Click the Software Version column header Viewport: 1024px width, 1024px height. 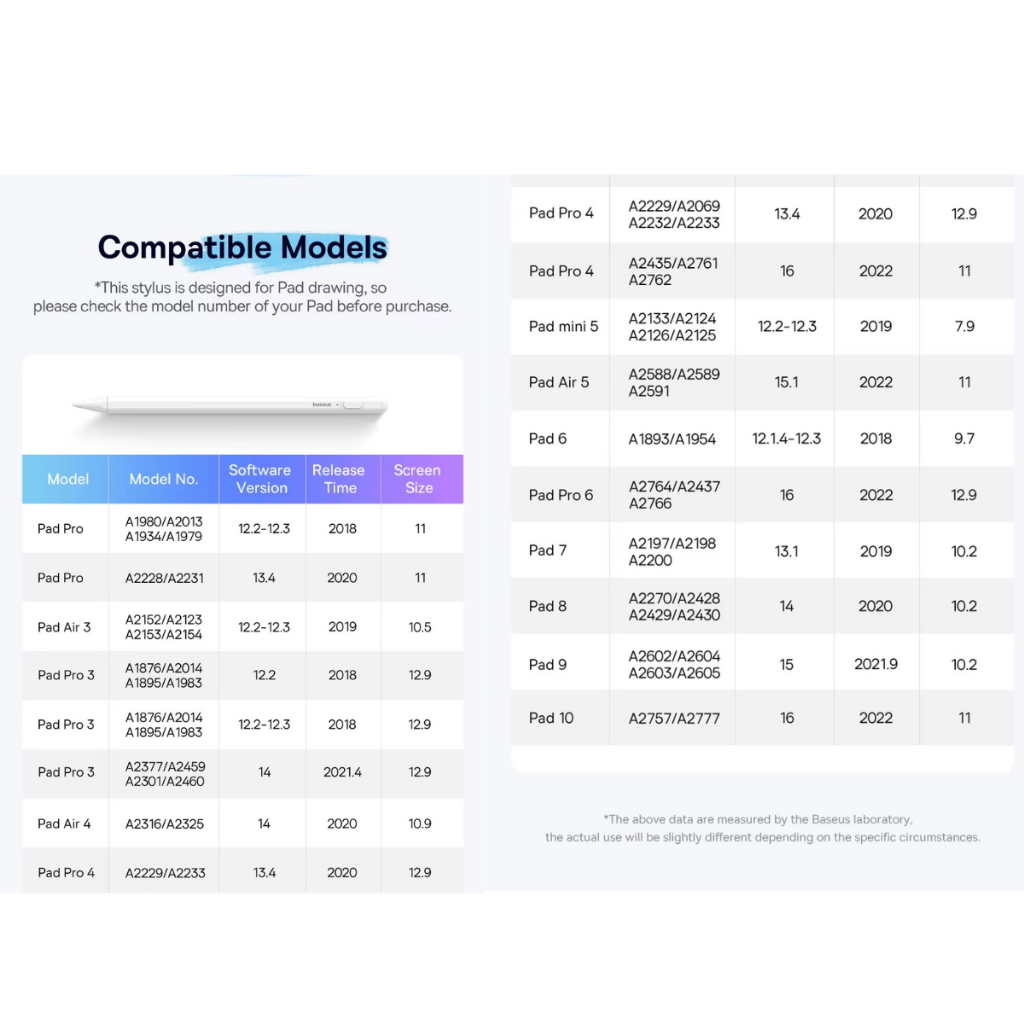tap(260, 479)
